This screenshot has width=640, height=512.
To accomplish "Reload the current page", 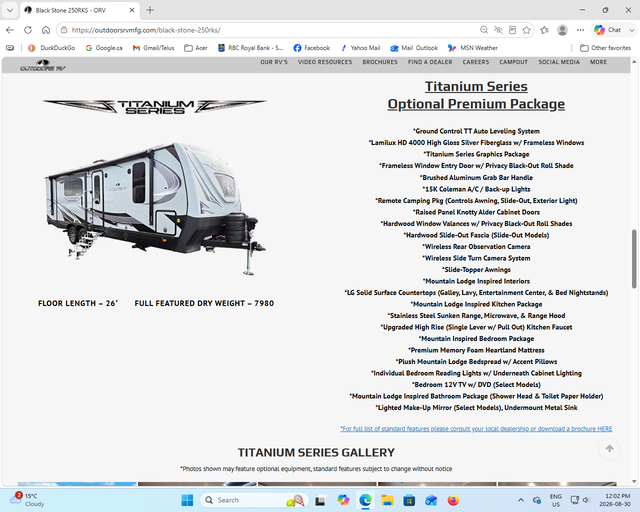I will 28,30.
